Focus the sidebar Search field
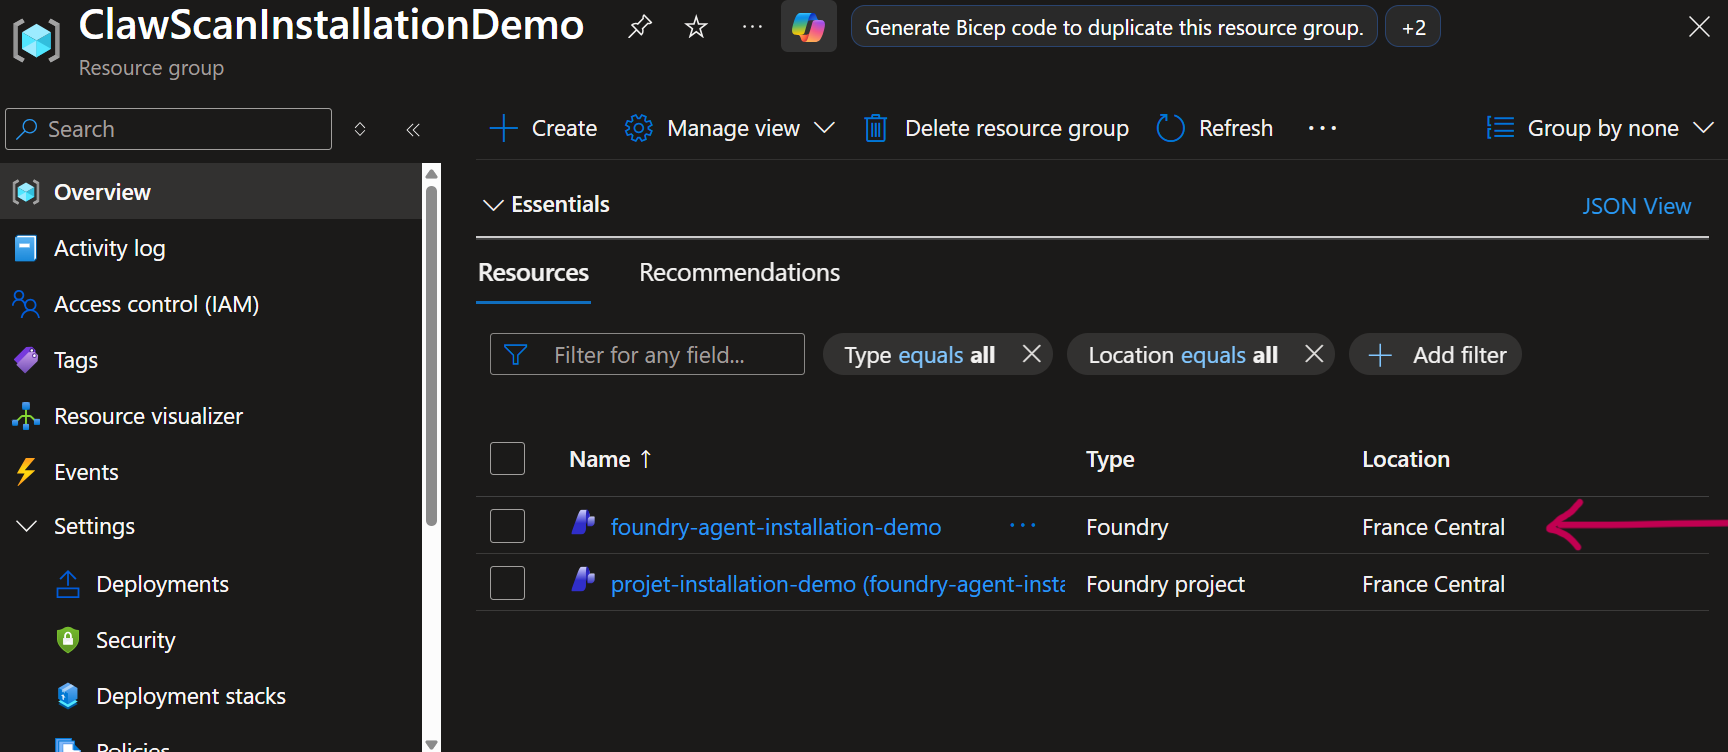 (x=168, y=129)
